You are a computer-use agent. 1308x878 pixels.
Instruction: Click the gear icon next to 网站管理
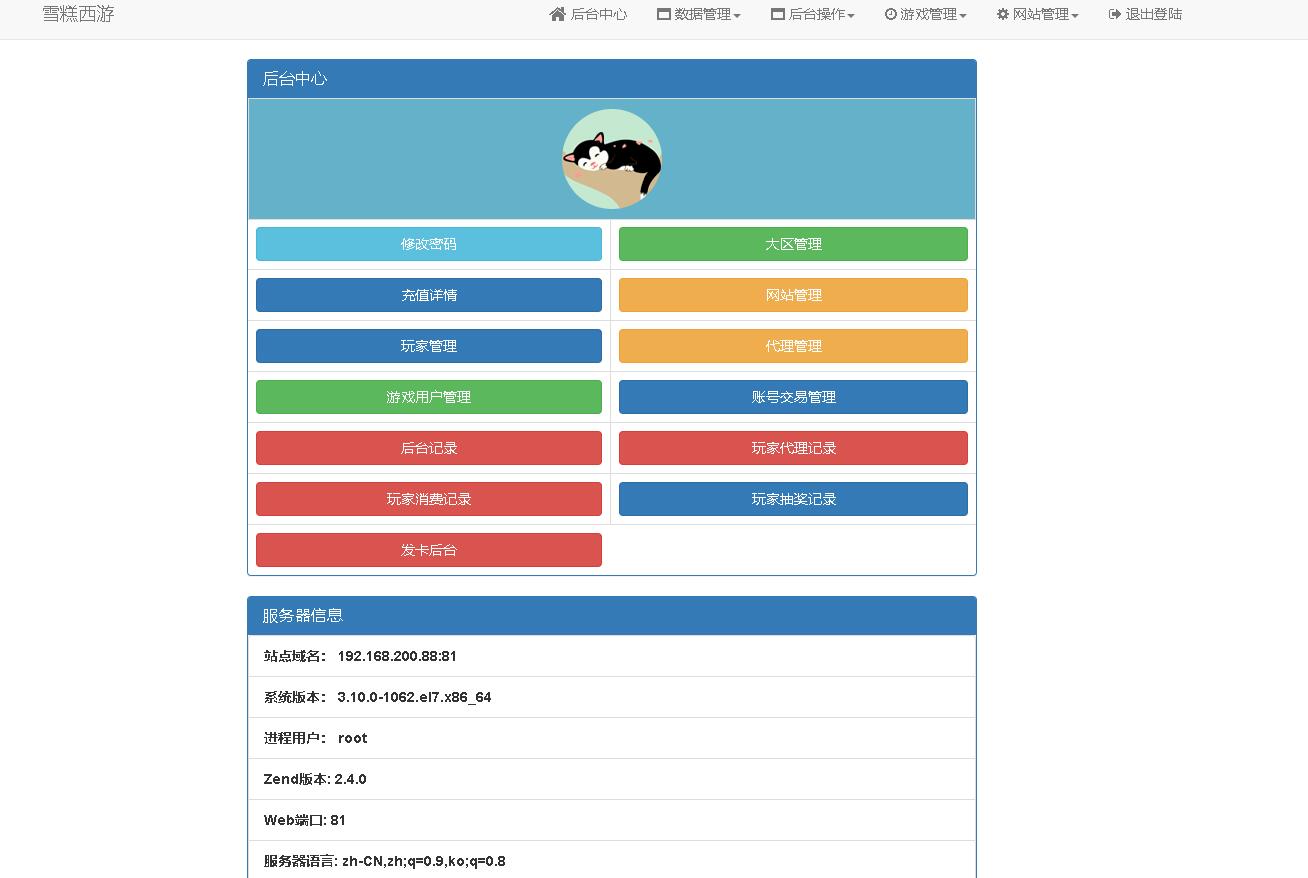1003,14
